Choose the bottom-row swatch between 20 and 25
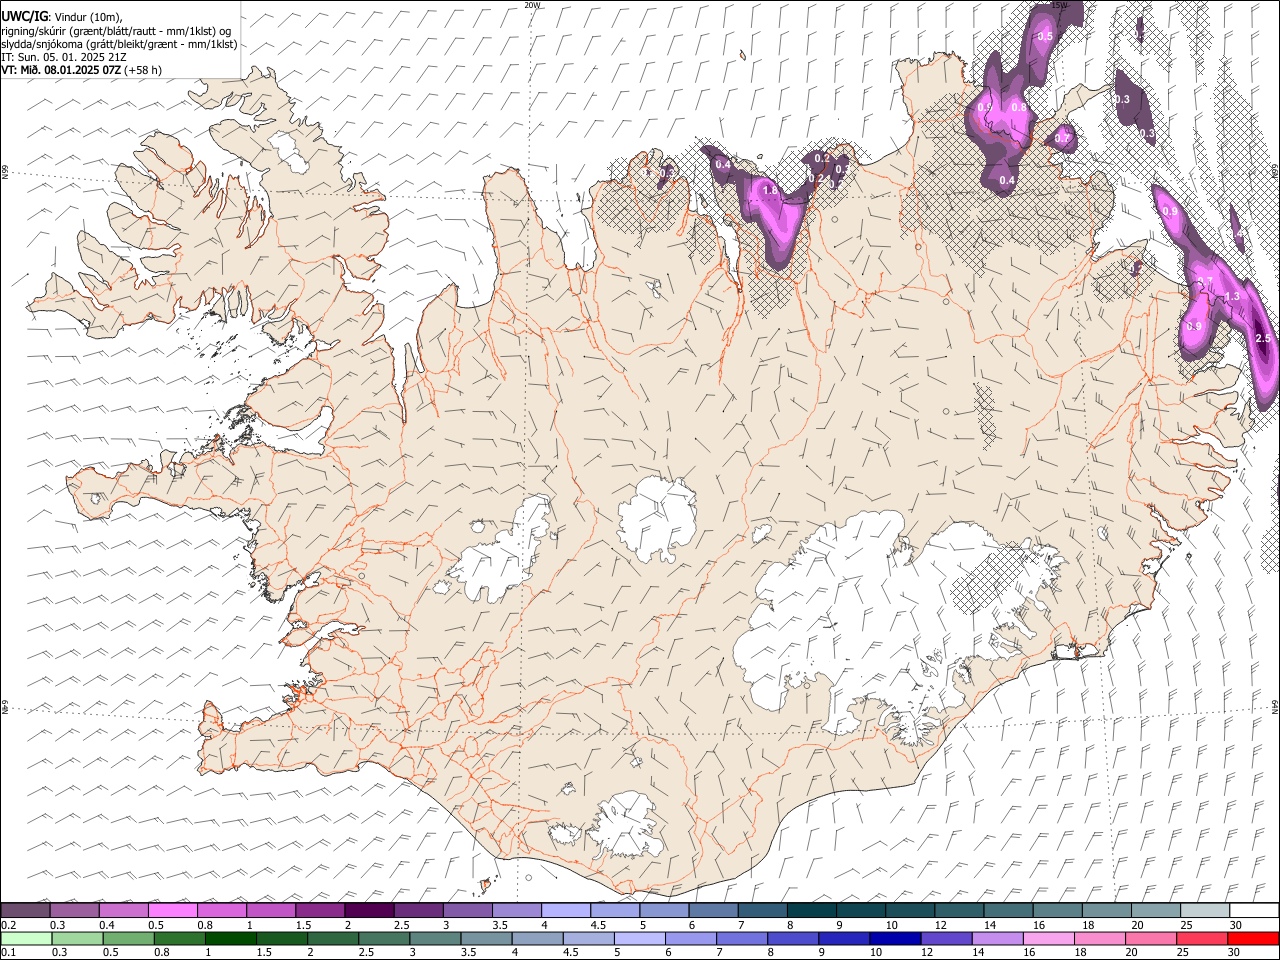 click(x=1150, y=938)
